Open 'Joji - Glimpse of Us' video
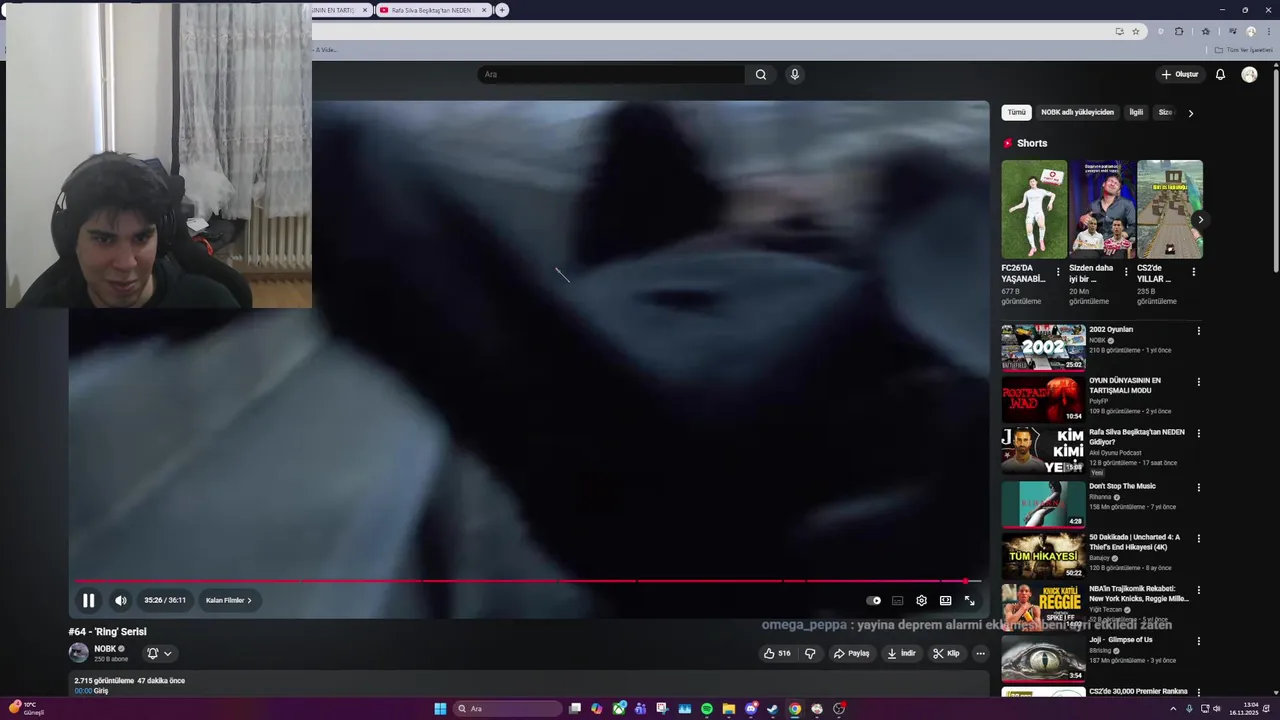1280x720 pixels. coord(1043,657)
